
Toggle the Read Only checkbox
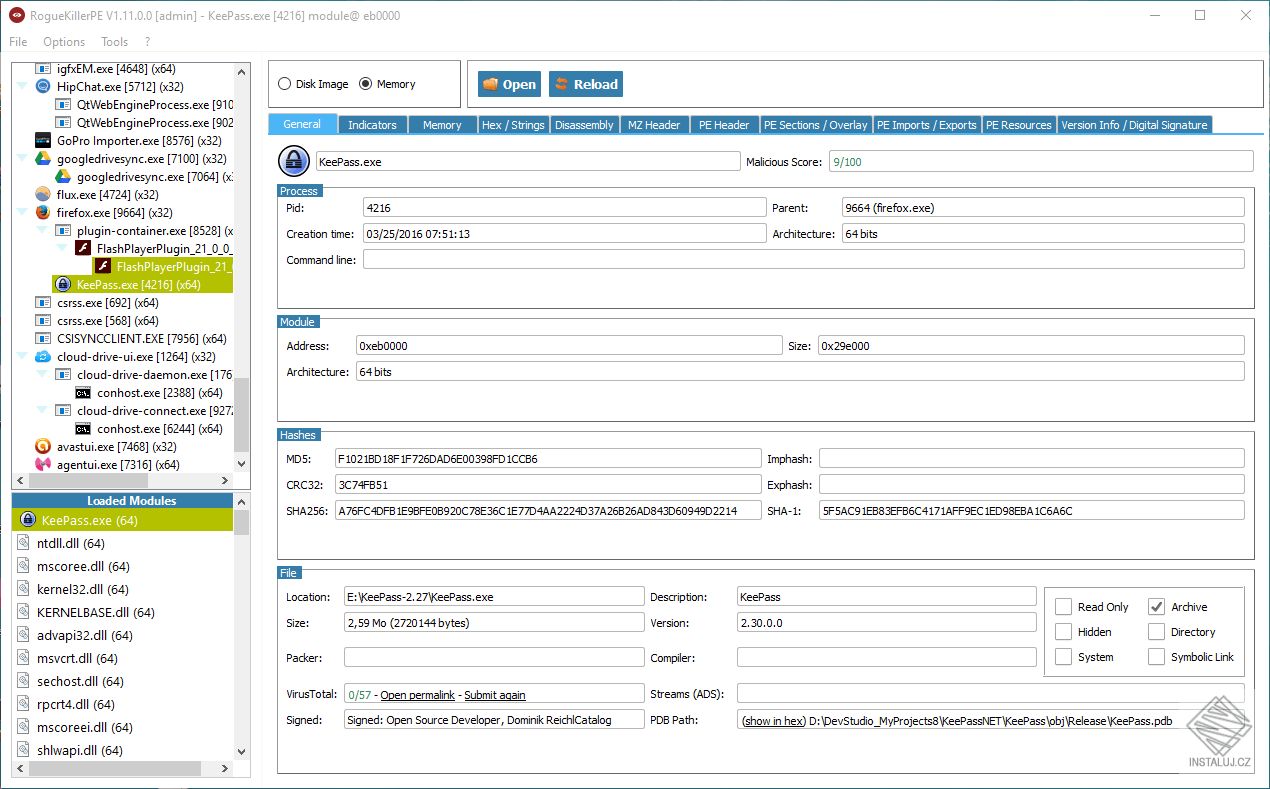[x=1063, y=607]
